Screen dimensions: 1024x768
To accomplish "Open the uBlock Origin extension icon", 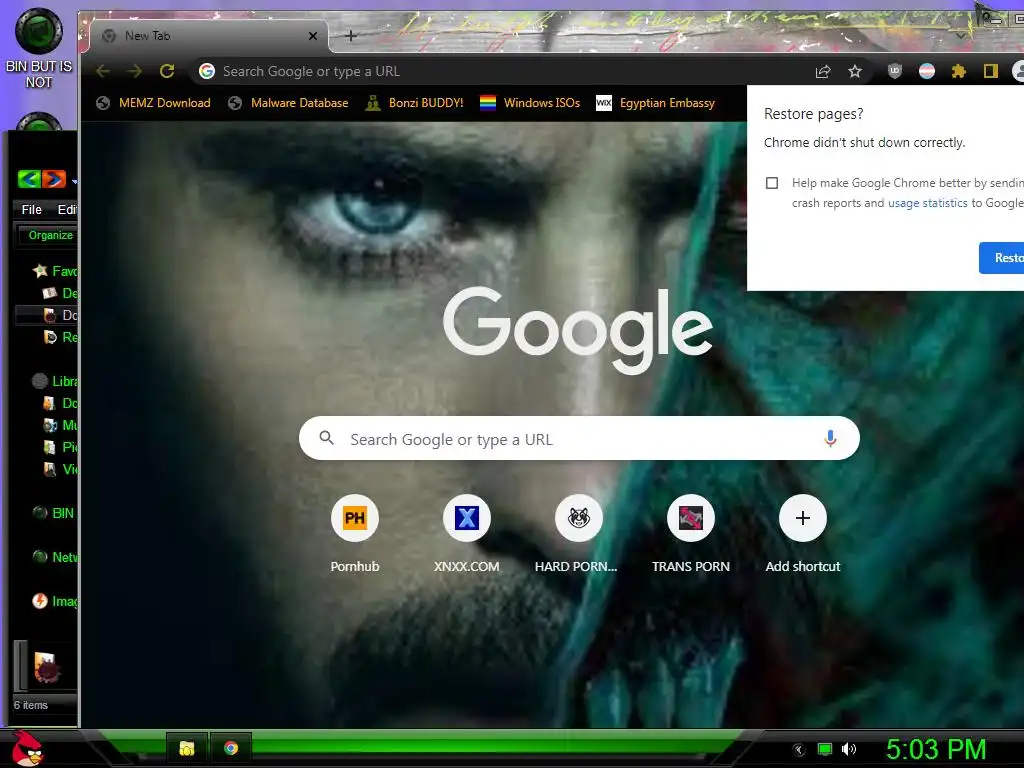I will 895,71.
